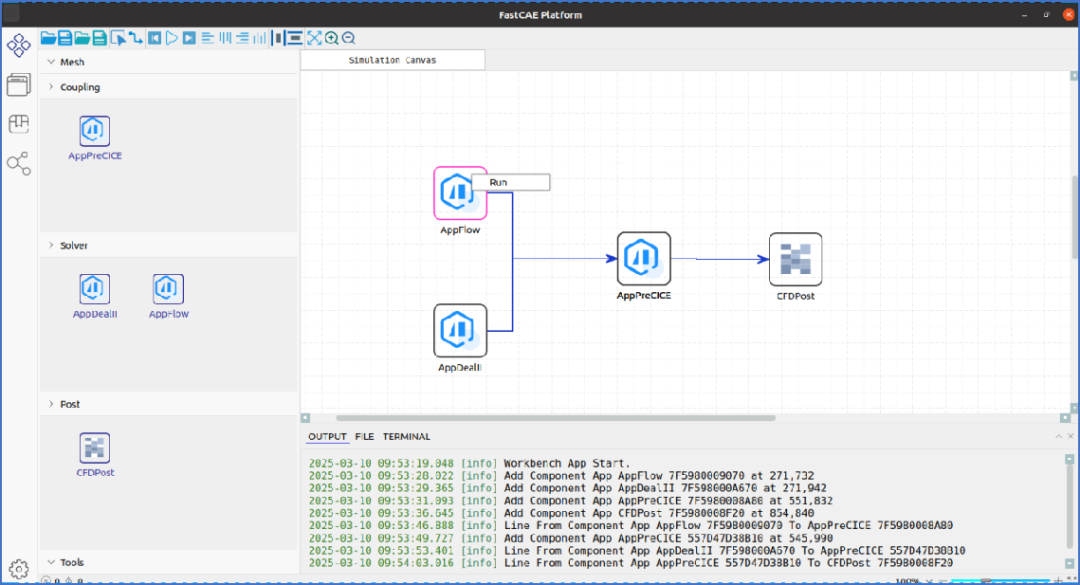Image resolution: width=1080 pixels, height=585 pixels.
Task: Collapse the output panel with caret arrow
Action: (x=1059, y=436)
